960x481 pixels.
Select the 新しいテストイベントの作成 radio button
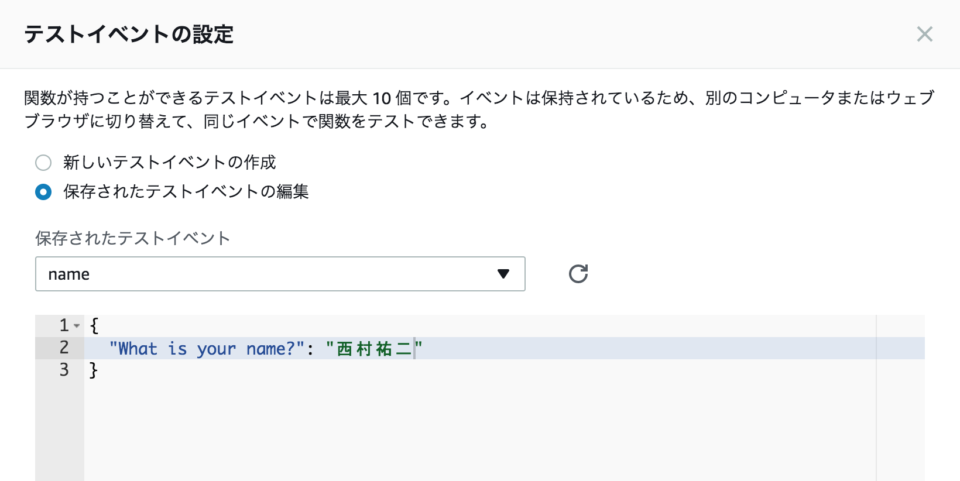pos(43,162)
